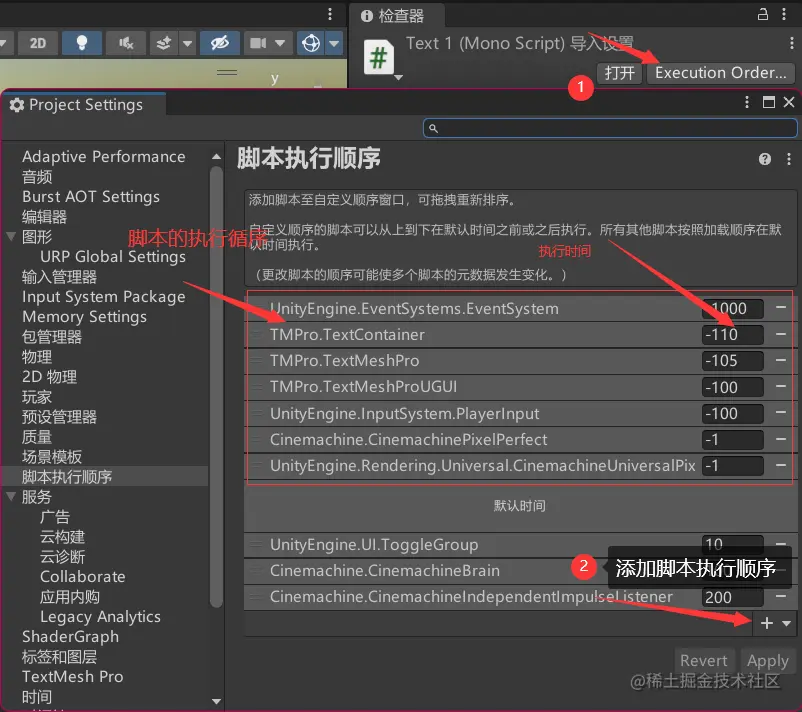
Task: Select Adaptive Performance settings category
Action: (104, 157)
